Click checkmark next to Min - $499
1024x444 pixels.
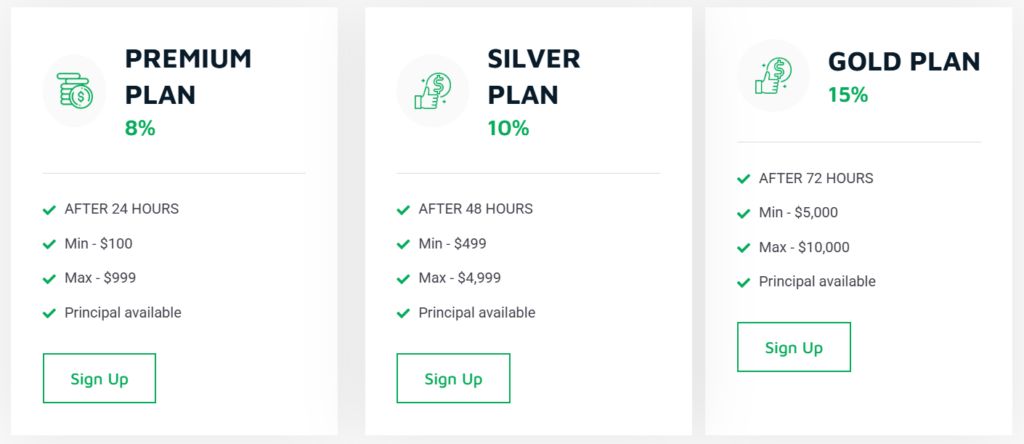pos(403,244)
